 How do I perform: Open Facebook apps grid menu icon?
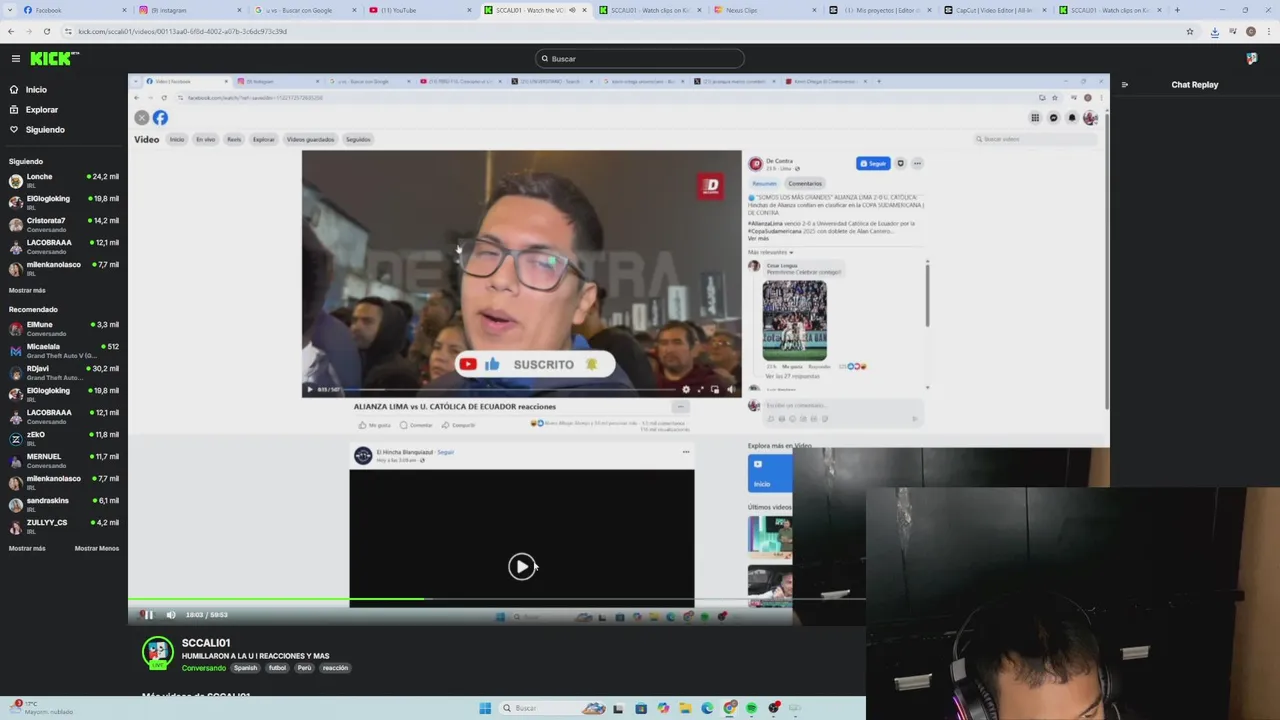tap(1035, 118)
